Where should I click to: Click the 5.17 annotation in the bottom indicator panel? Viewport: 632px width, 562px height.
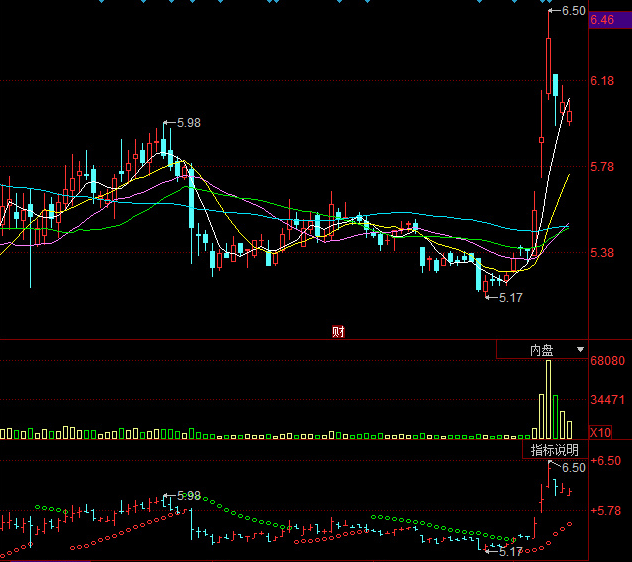(x=510, y=552)
